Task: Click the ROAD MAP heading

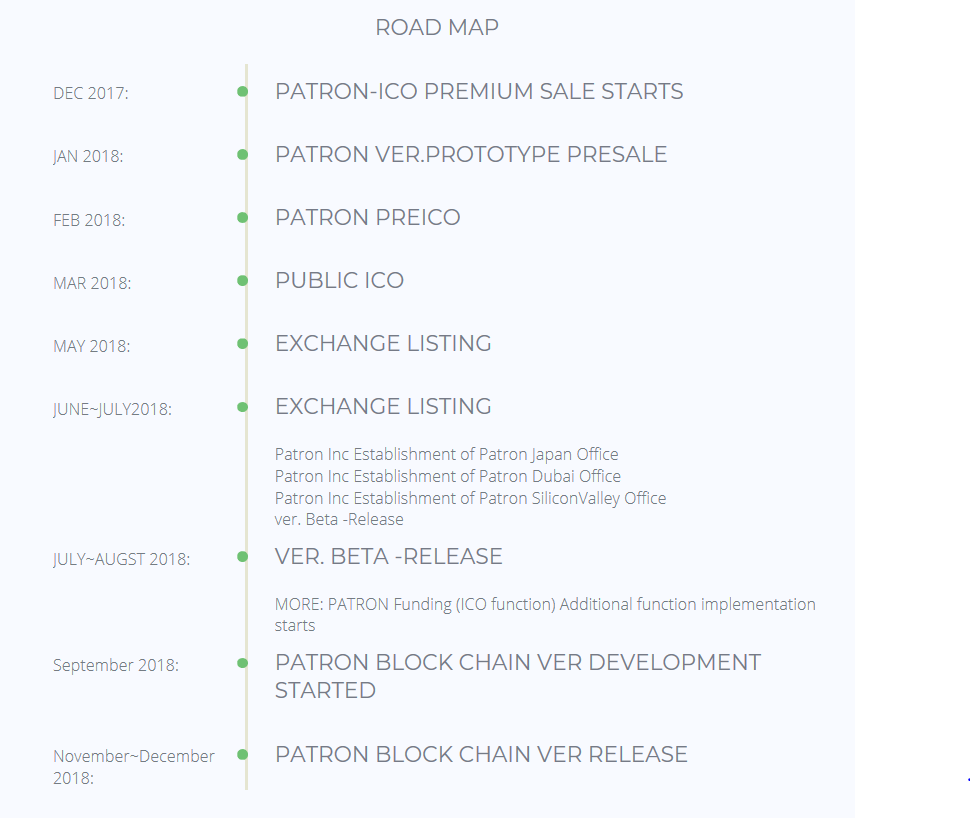Action: (437, 27)
